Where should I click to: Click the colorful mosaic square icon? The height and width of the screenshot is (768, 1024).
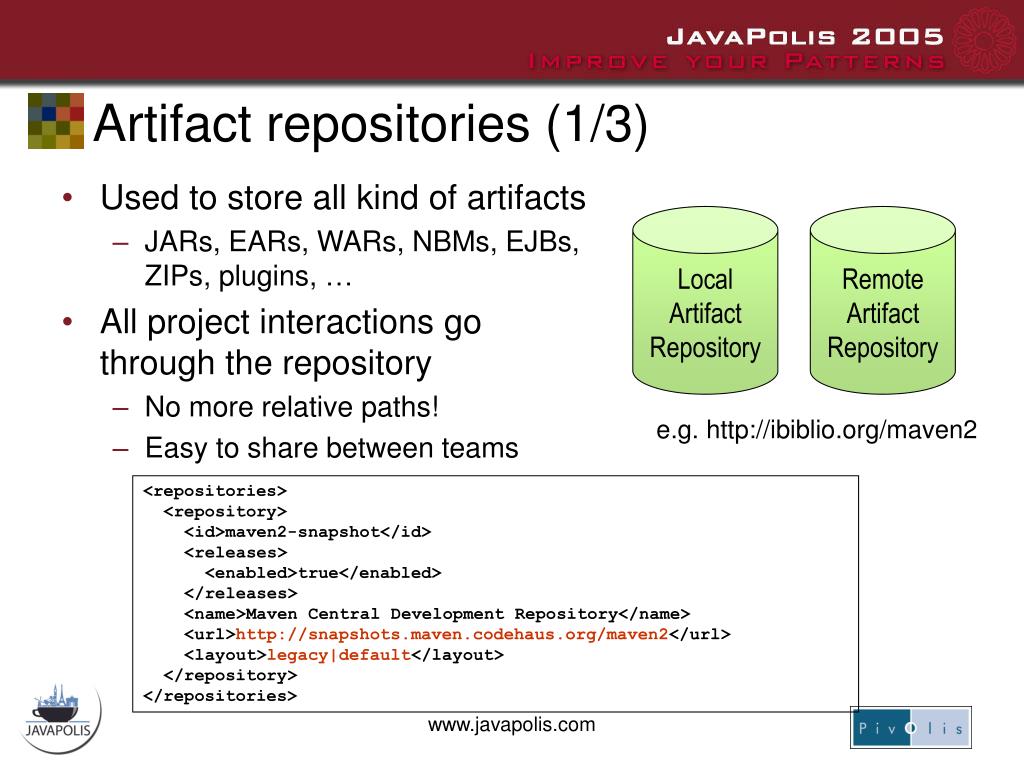point(56,121)
